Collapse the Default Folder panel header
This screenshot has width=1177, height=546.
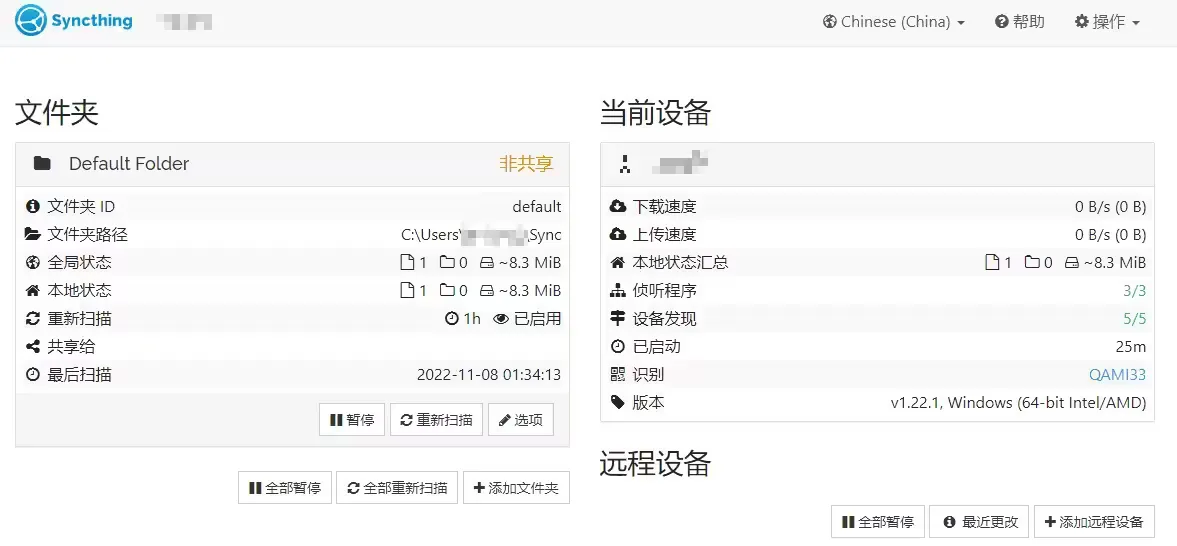click(292, 164)
